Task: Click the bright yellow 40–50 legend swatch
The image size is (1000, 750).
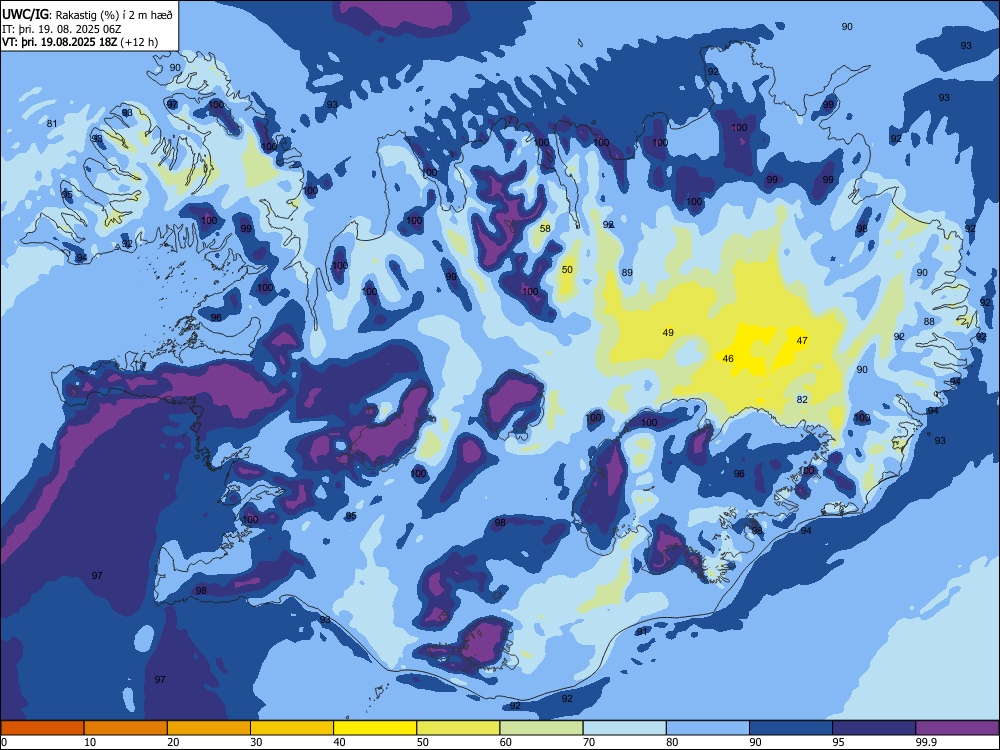Action: [x=375, y=728]
